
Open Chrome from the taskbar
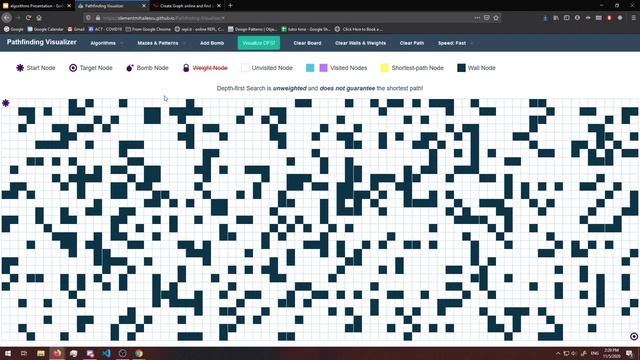coord(139,353)
